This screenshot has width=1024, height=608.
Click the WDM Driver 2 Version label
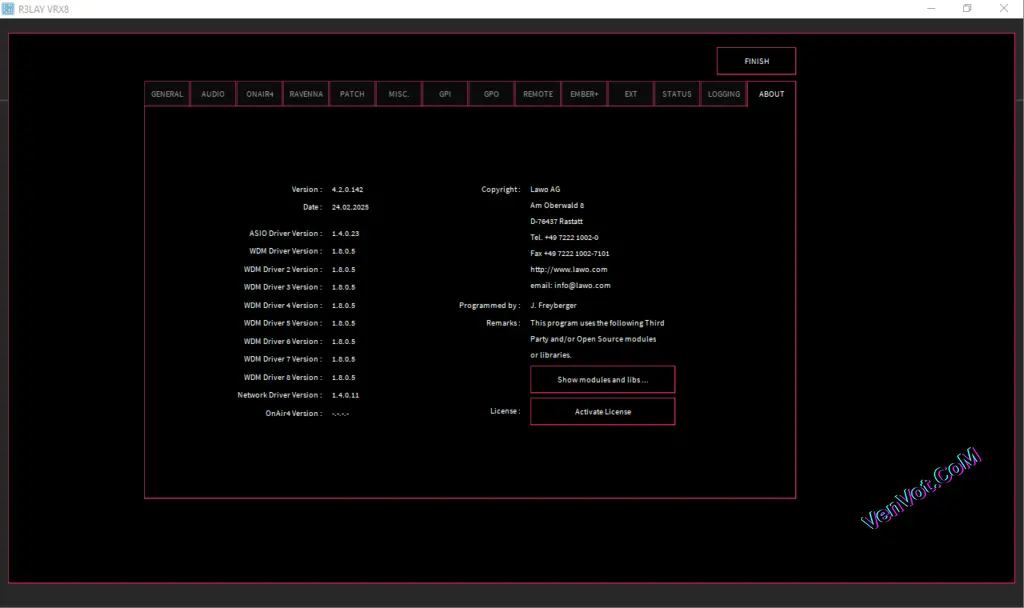pos(283,269)
